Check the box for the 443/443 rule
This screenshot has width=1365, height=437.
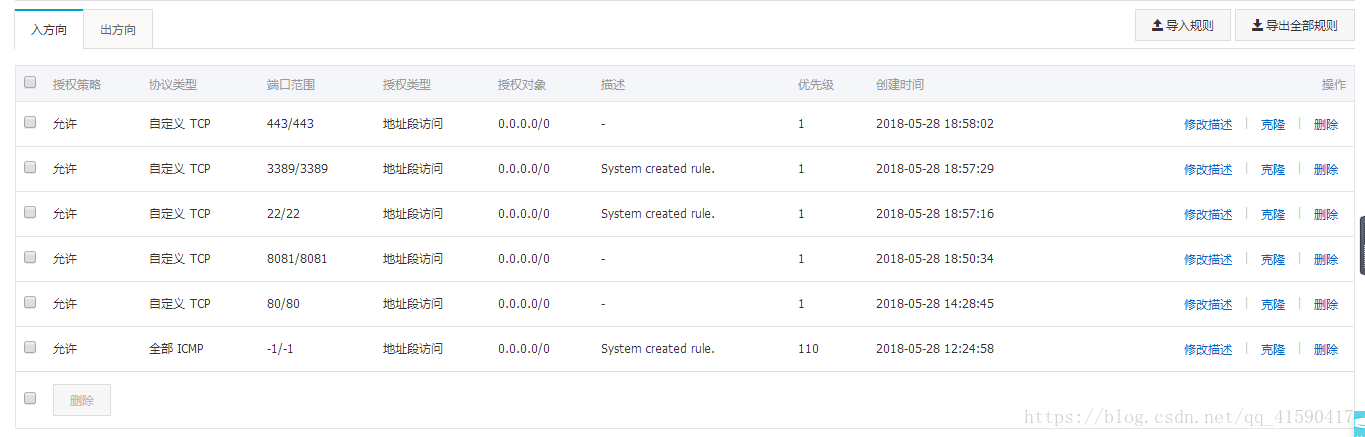pyautogui.click(x=30, y=122)
